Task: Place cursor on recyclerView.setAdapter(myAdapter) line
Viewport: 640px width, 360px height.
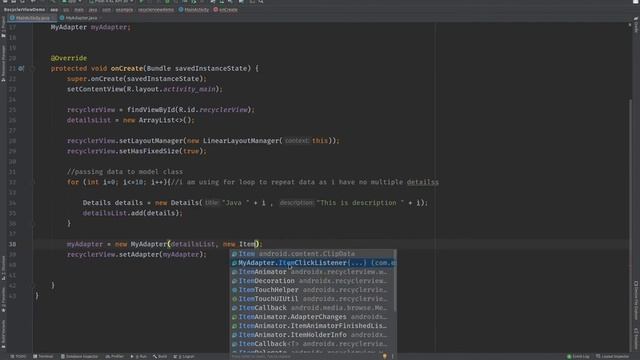Action: tap(137, 254)
